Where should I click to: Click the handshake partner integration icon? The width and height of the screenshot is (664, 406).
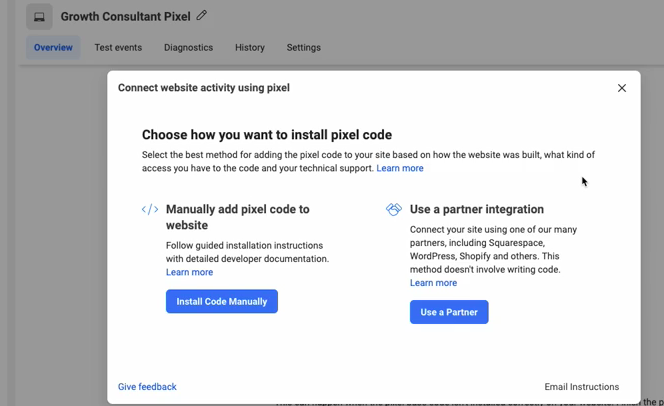point(394,209)
